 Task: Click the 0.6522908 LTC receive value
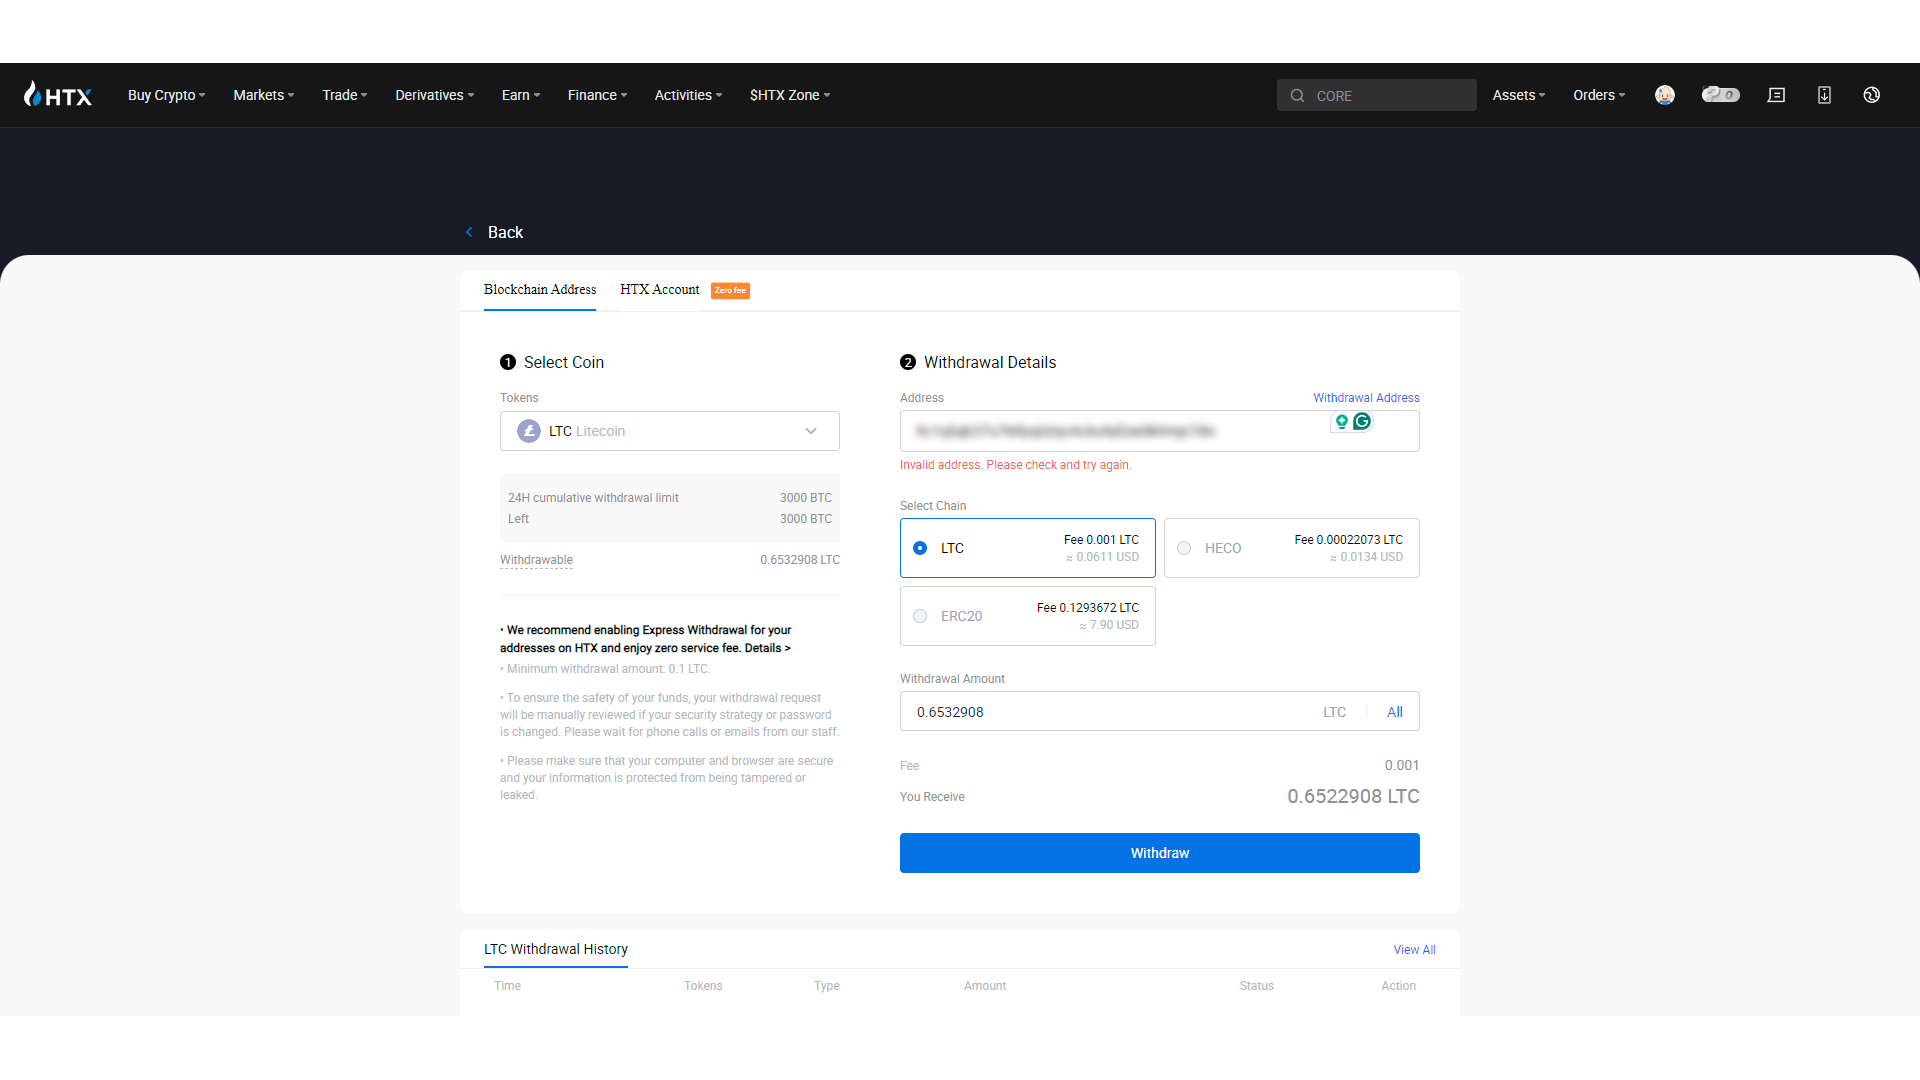point(1354,797)
